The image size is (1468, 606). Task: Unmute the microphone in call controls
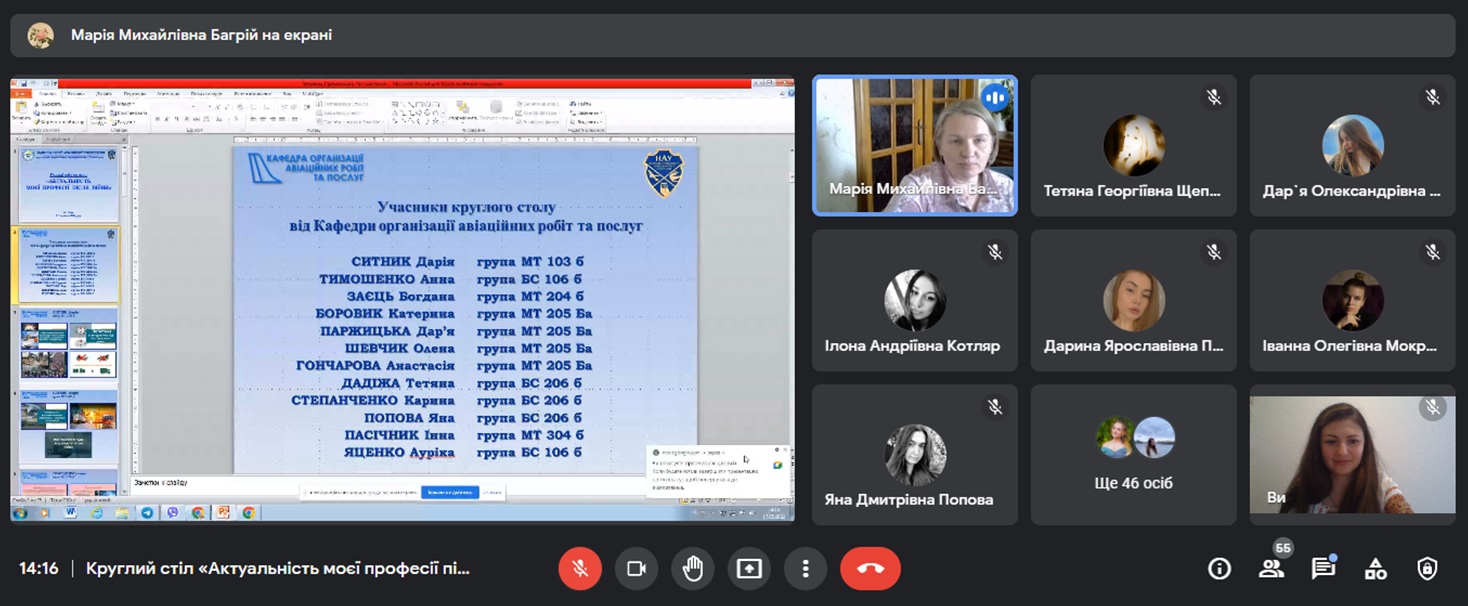[x=580, y=569]
